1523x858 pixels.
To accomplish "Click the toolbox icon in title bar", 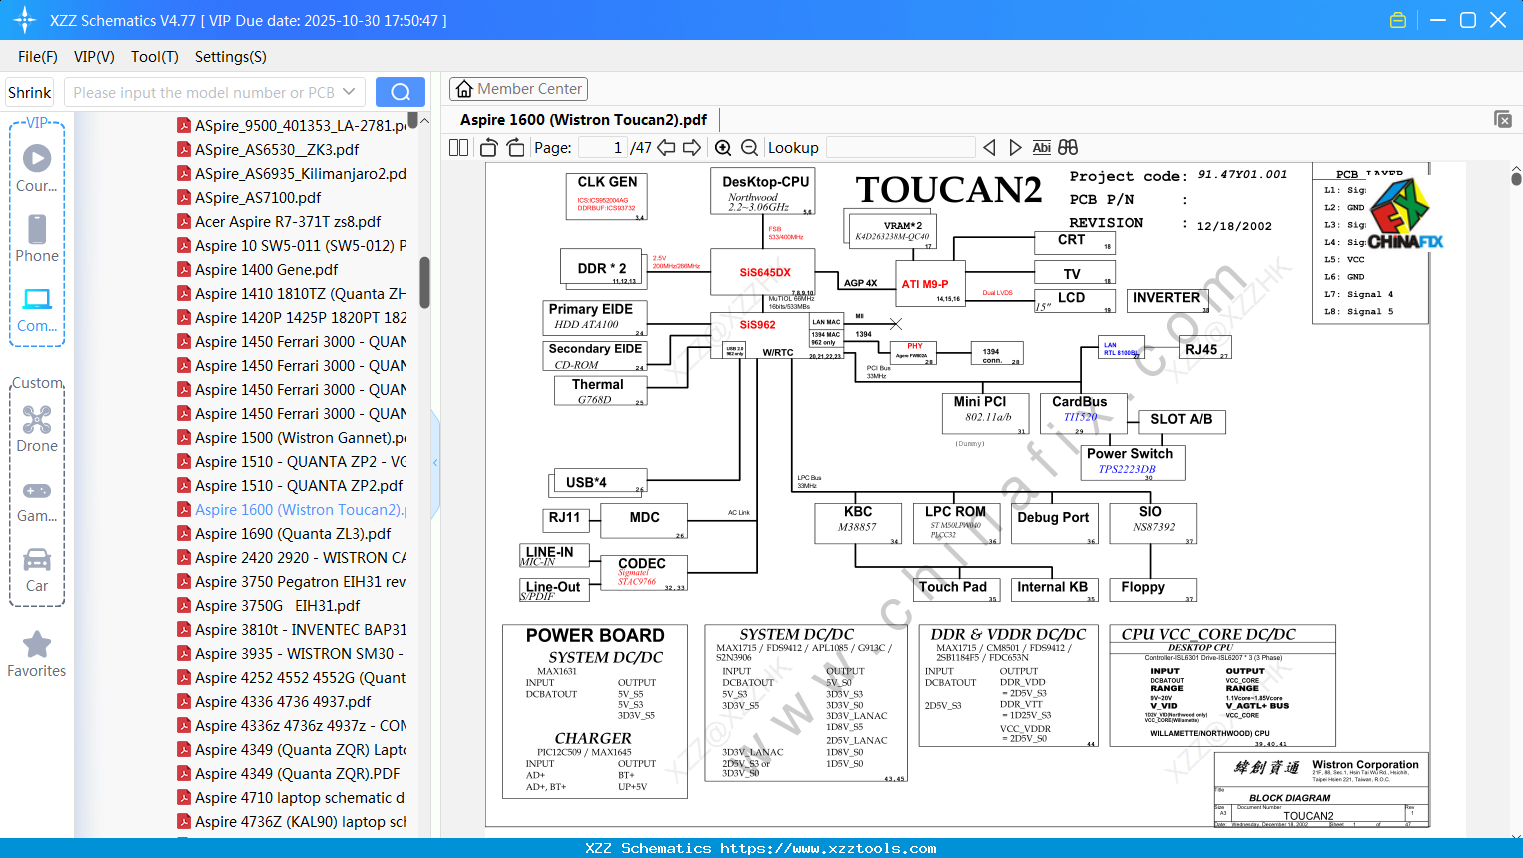I will point(1398,20).
